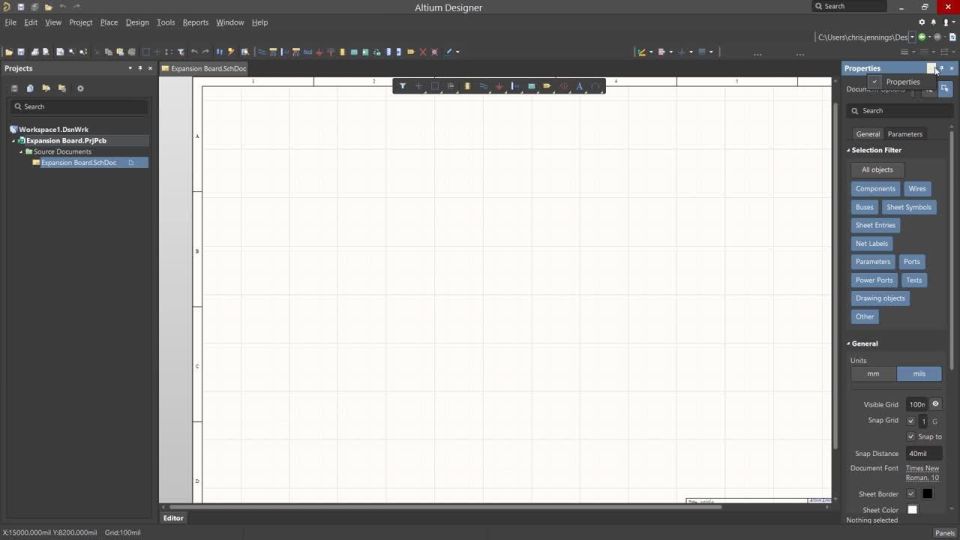Image resolution: width=960 pixels, height=540 pixels.
Task: Click the Place Wire icon in active bar
Action: point(484,86)
